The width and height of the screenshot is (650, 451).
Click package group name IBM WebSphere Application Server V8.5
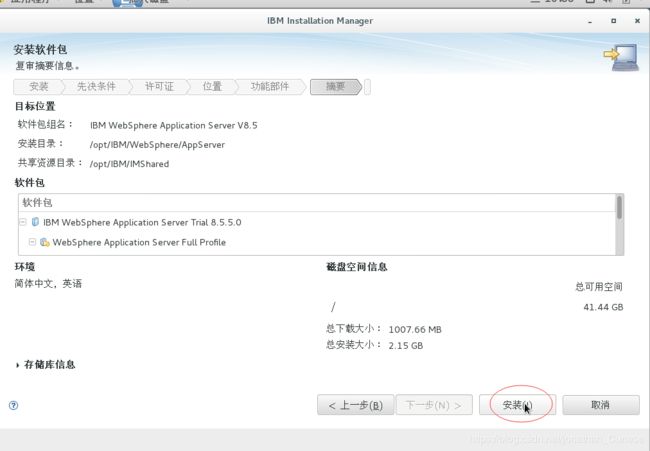tap(174, 125)
